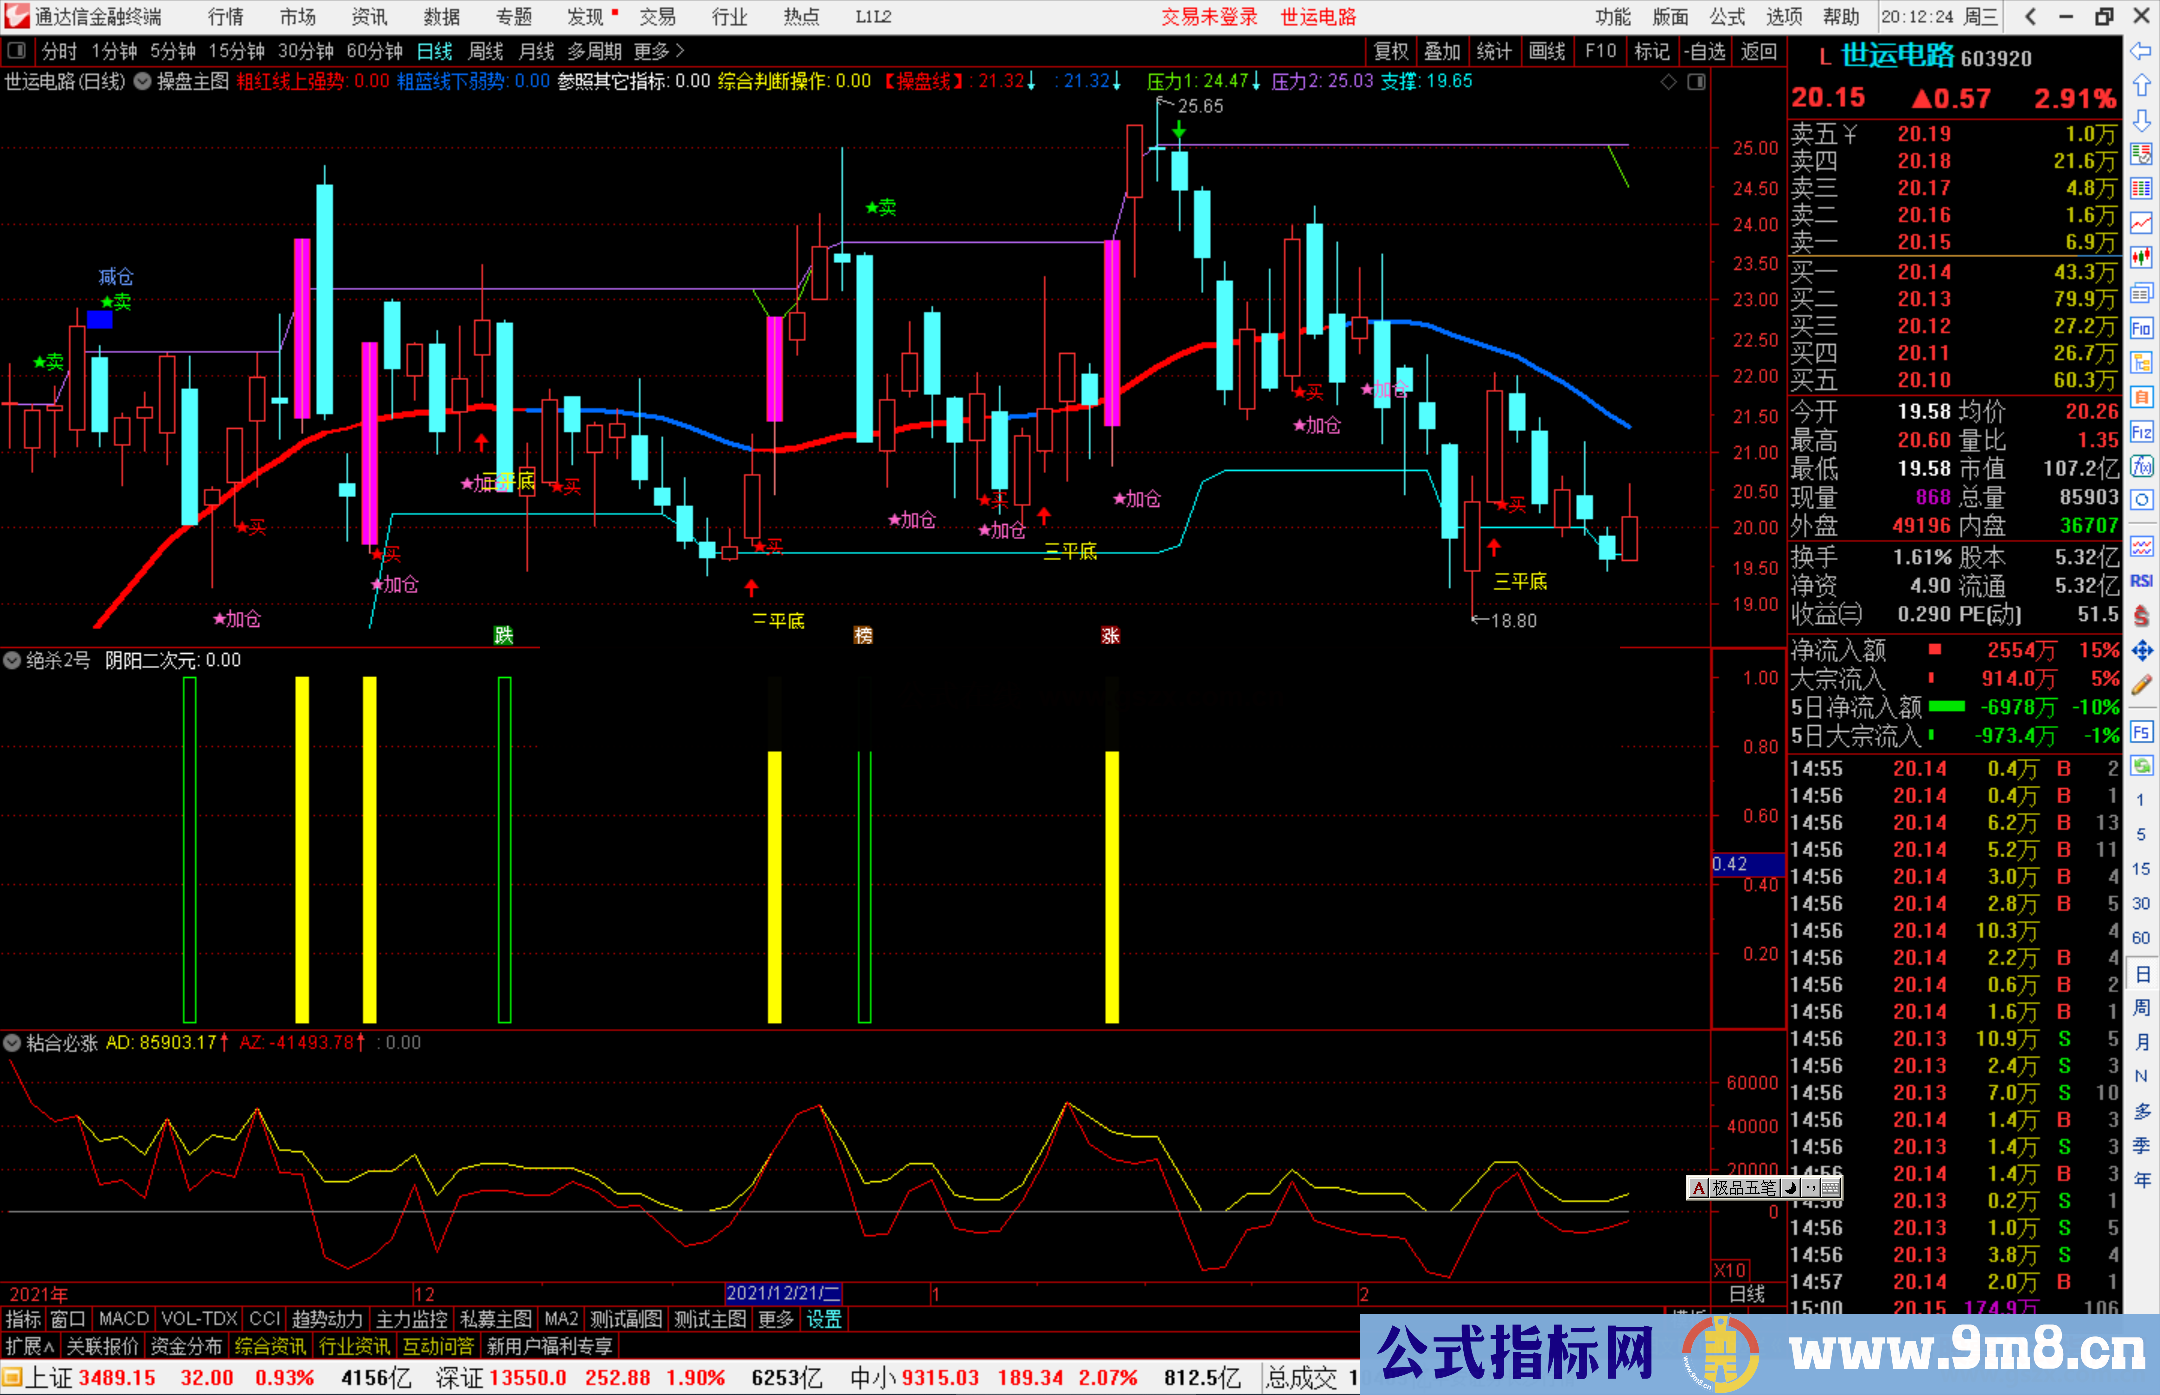Viewport: 2160px width, 1395px height.
Task: Click the 复权 button
Action: click(x=1391, y=51)
